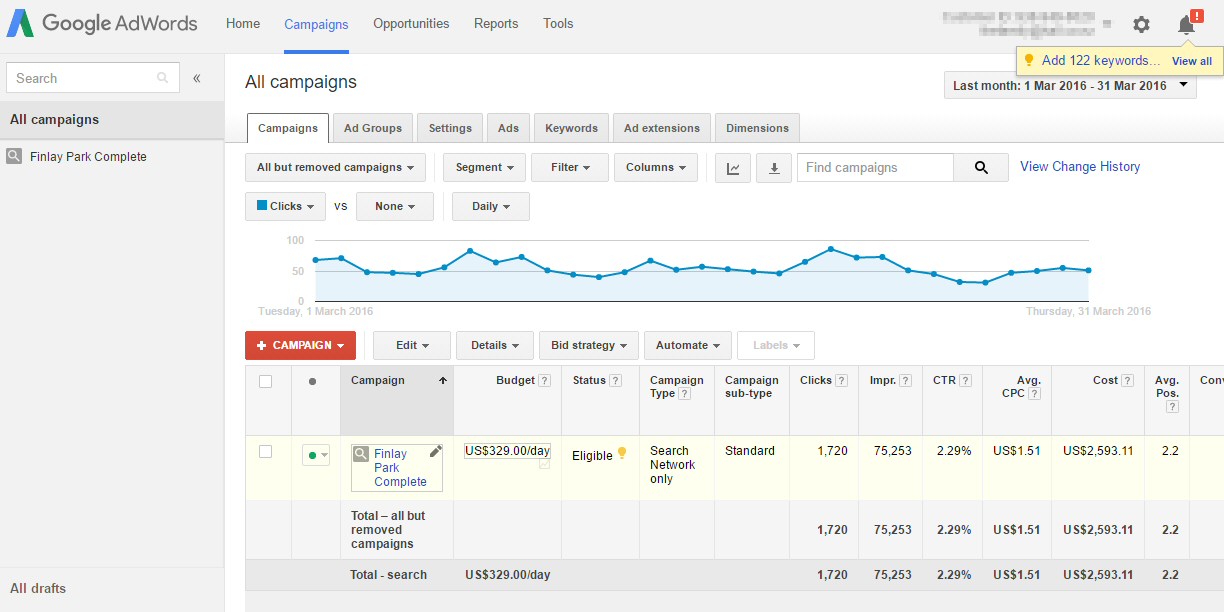Click the Status column help icon
Viewport: 1224px width, 612px height.
point(616,381)
